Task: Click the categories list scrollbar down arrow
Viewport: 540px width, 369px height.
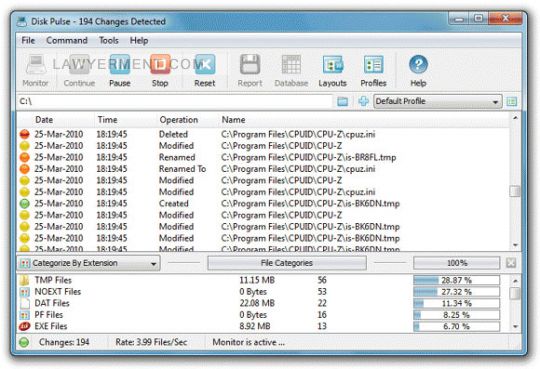Action: pyautogui.click(x=515, y=326)
